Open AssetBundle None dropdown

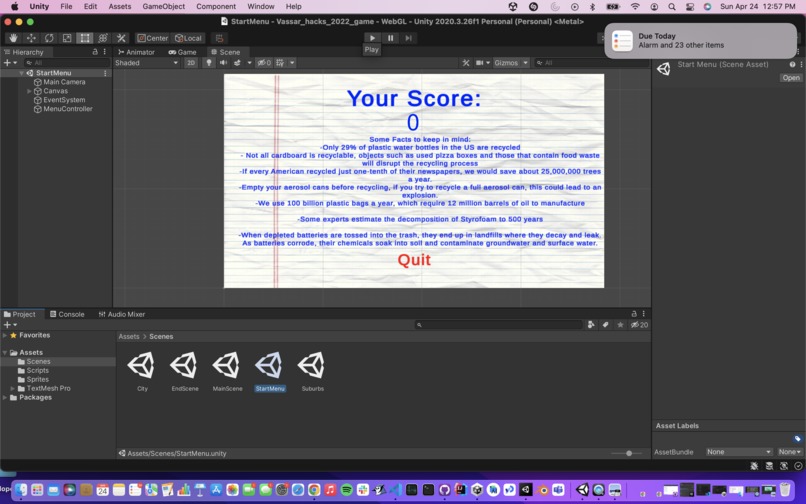tap(738, 452)
